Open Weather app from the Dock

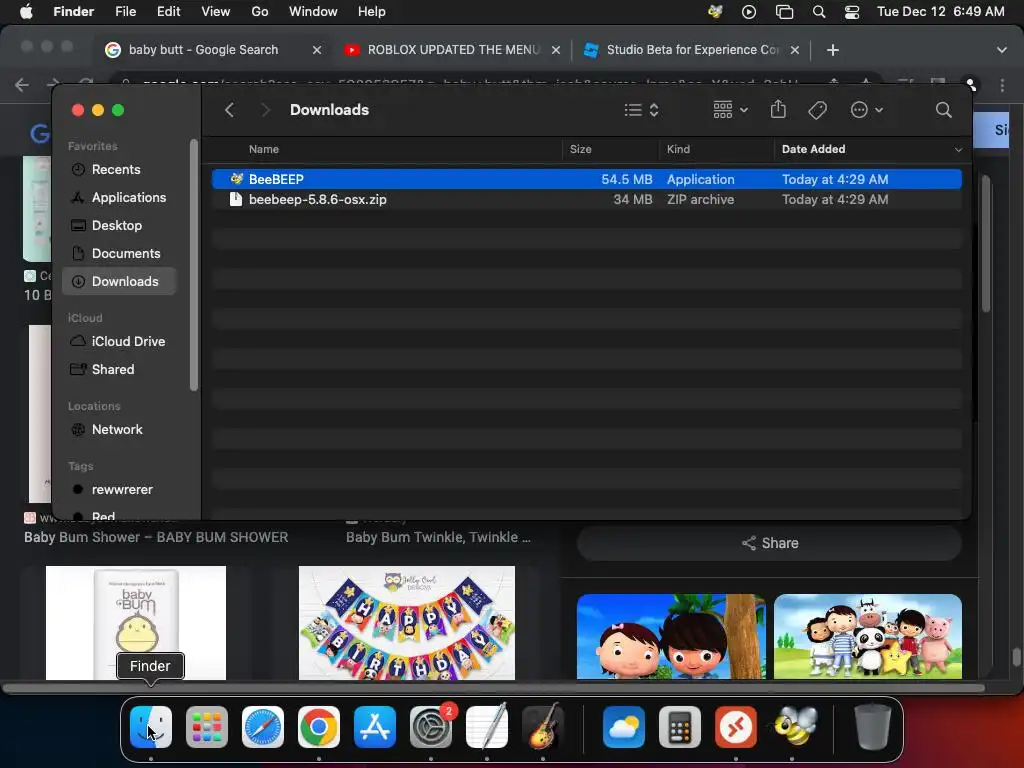point(624,727)
